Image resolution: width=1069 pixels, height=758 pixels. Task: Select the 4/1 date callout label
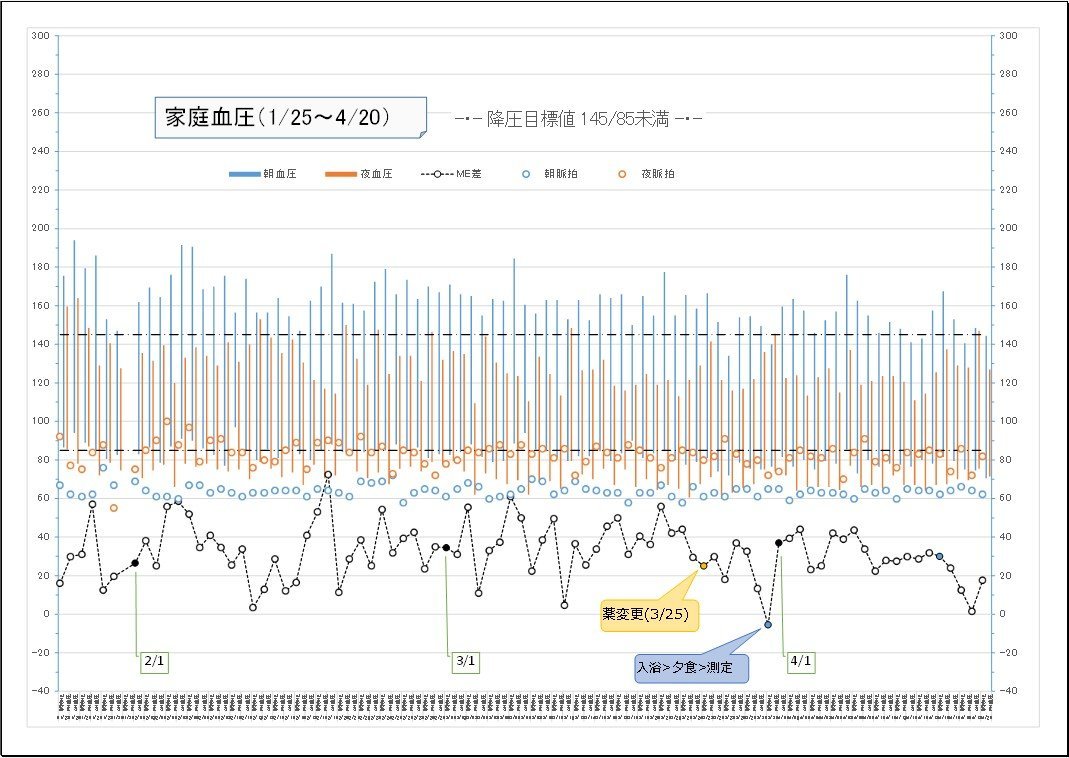click(x=801, y=661)
